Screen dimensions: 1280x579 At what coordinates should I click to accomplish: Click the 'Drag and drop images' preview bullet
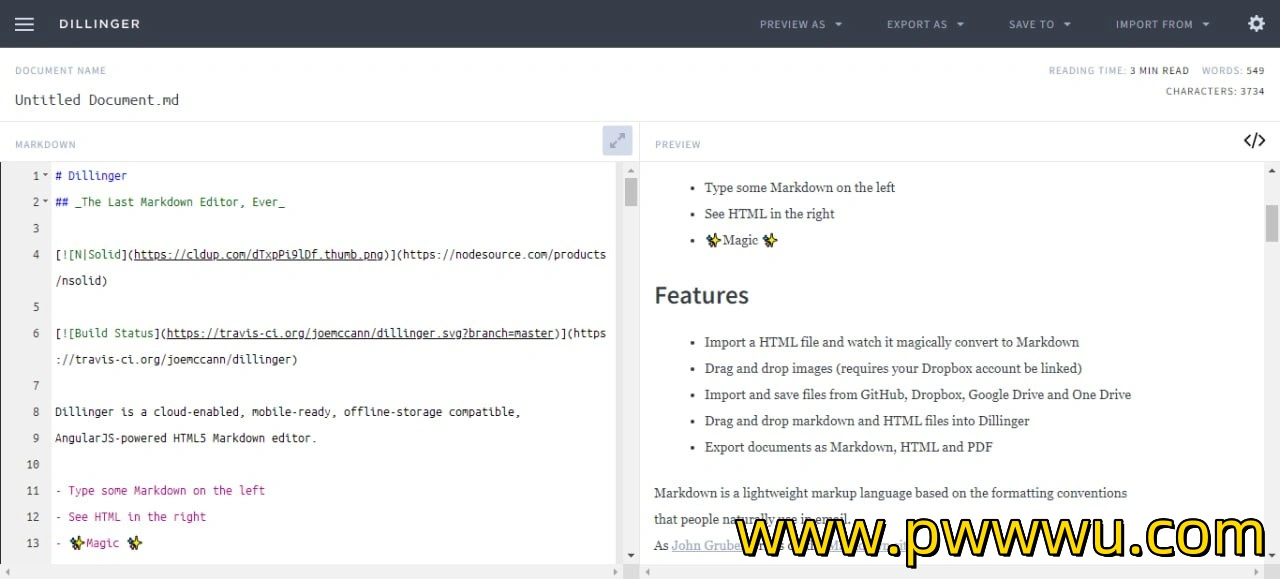pos(893,368)
